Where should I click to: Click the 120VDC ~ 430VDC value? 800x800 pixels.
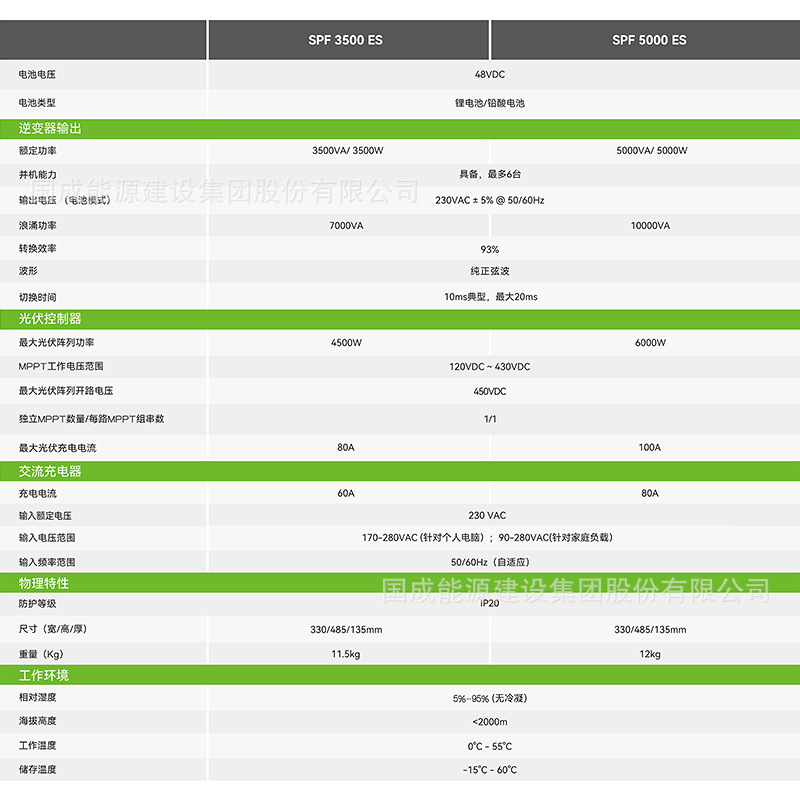490,367
